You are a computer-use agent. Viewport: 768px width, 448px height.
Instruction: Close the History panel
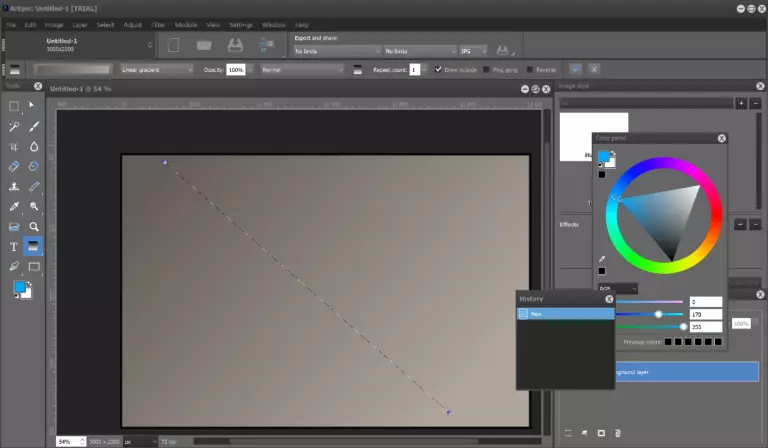[x=609, y=299]
